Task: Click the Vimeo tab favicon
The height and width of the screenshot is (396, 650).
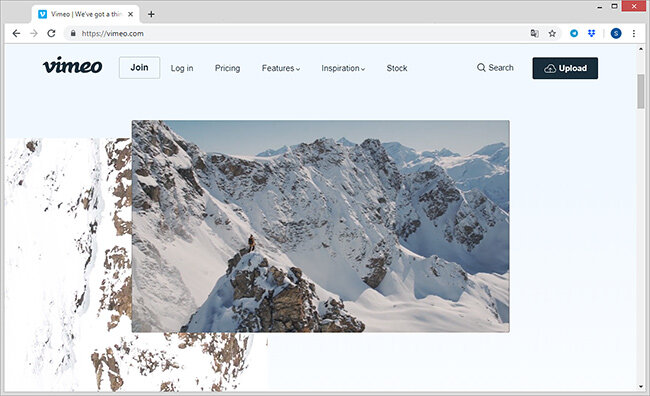Action: 42,14
